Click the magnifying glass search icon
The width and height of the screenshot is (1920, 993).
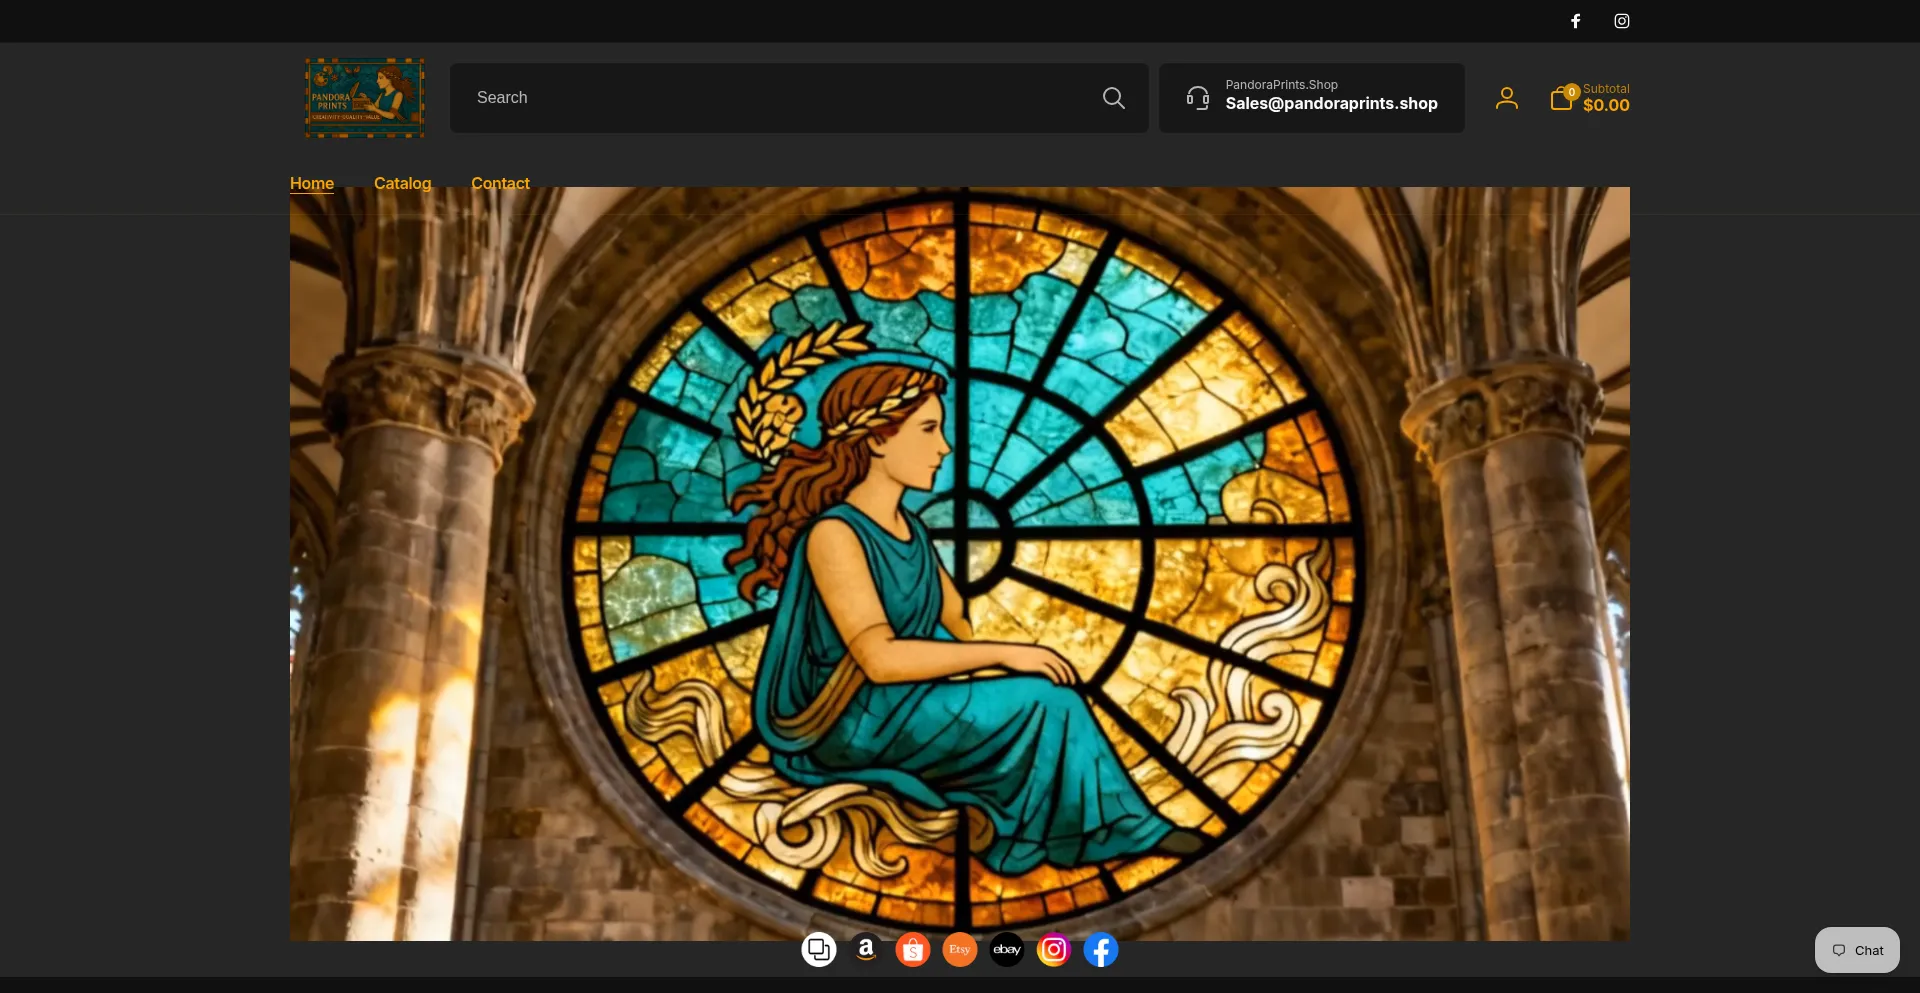[1113, 98]
